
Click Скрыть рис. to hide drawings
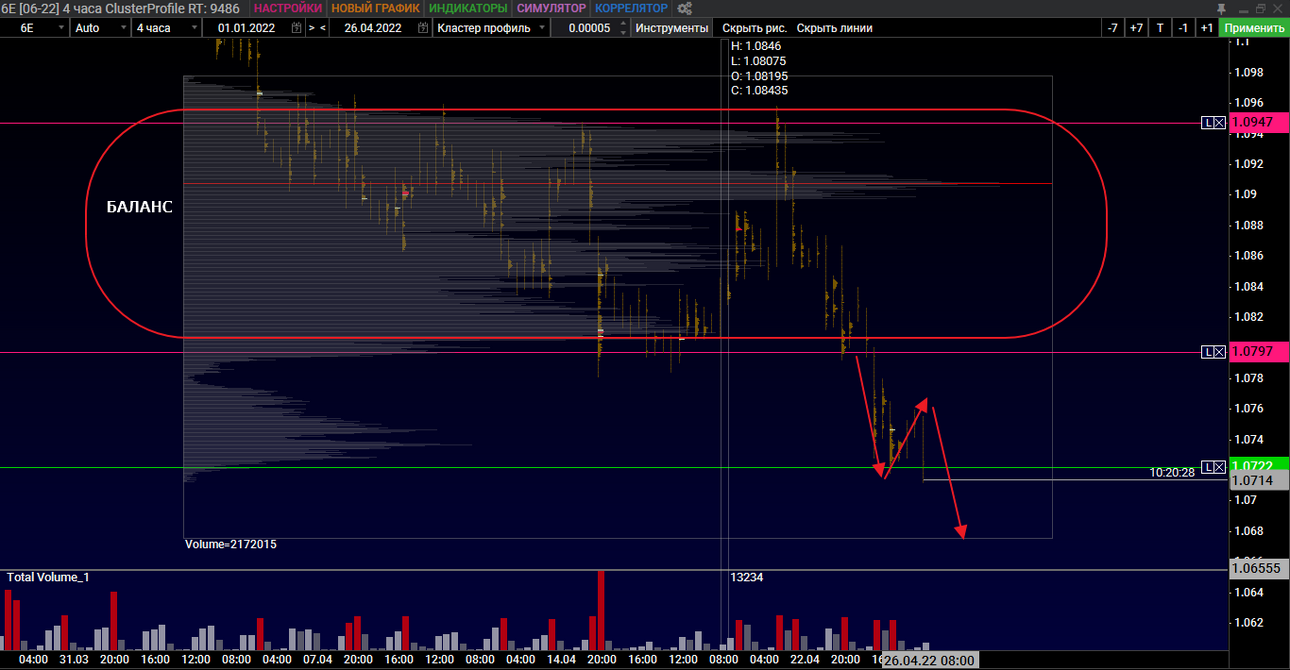[x=754, y=28]
